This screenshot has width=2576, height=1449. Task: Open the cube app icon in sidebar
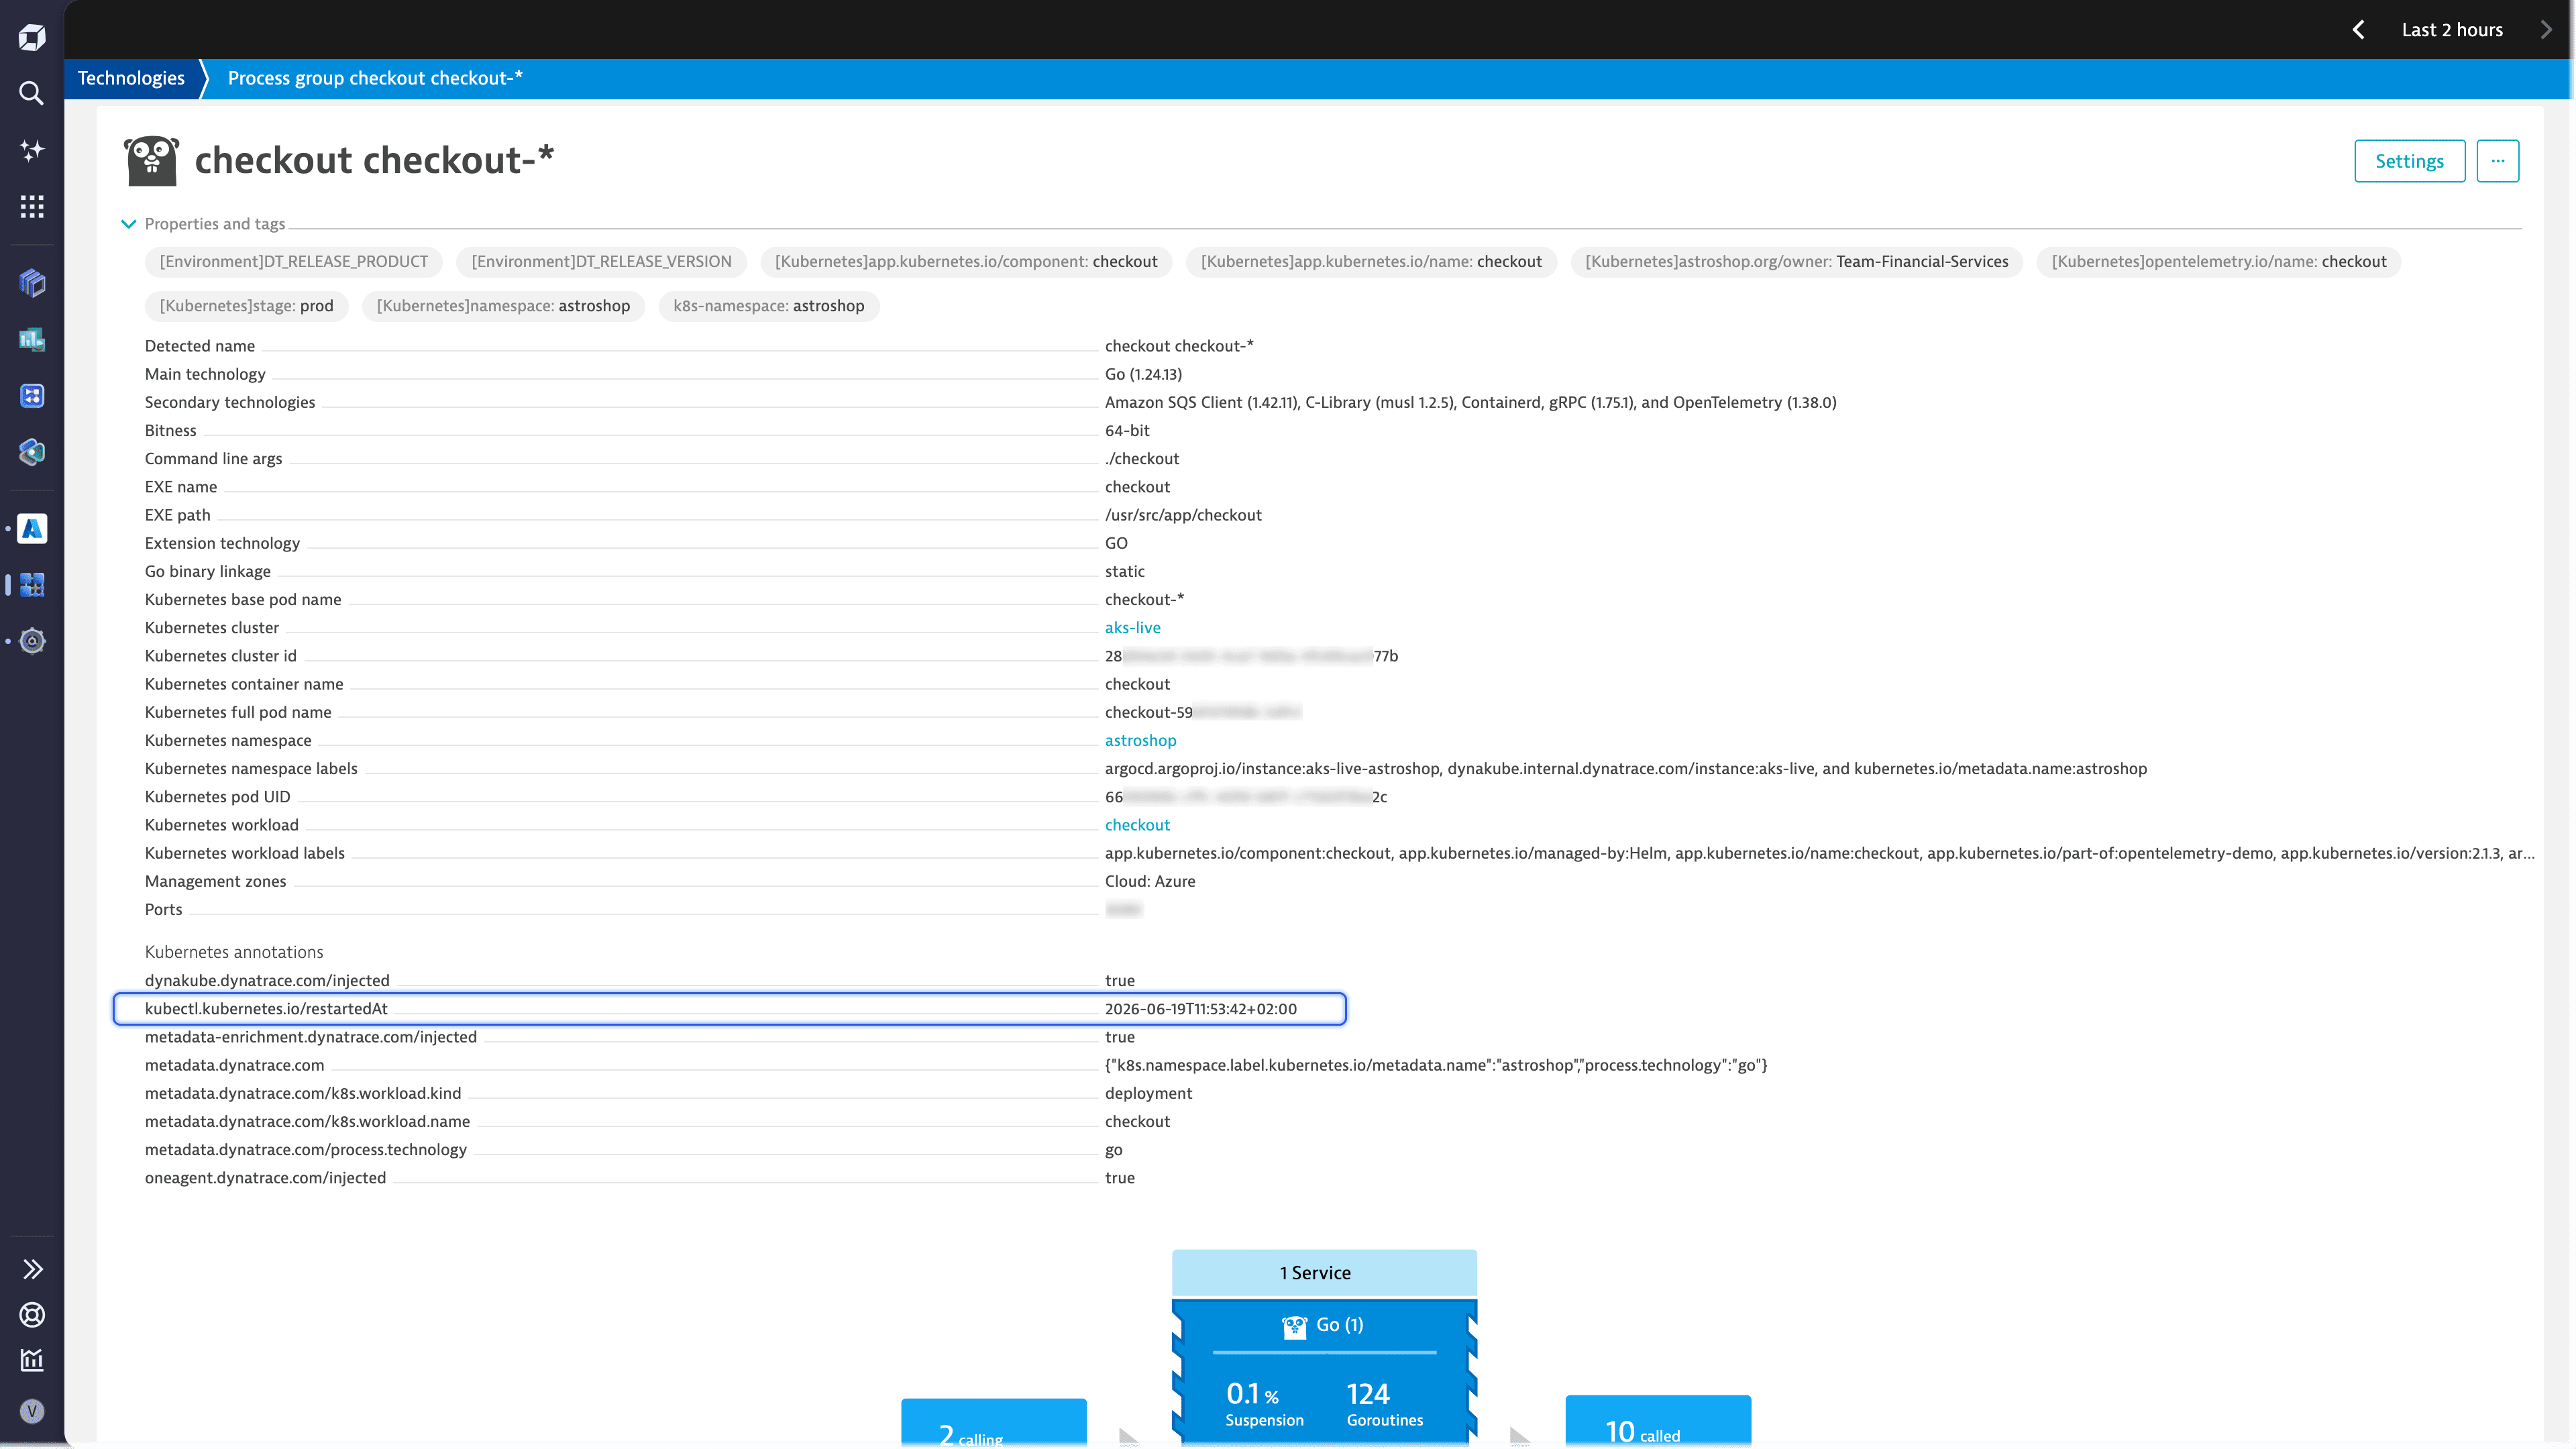click(x=32, y=283)
